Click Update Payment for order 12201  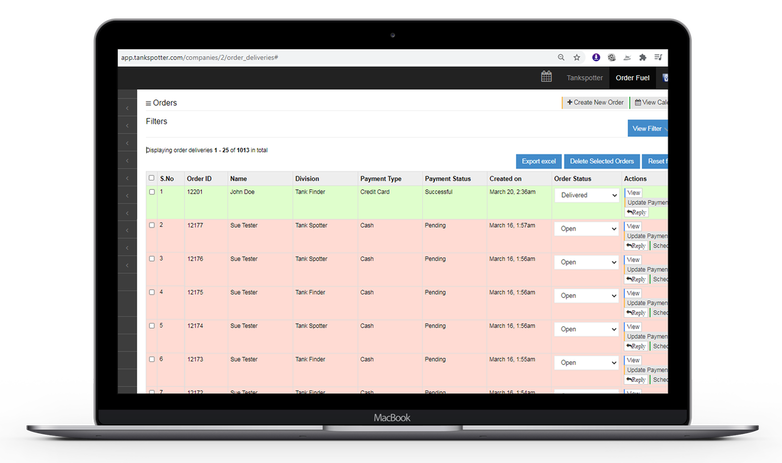tap(646, 203)
